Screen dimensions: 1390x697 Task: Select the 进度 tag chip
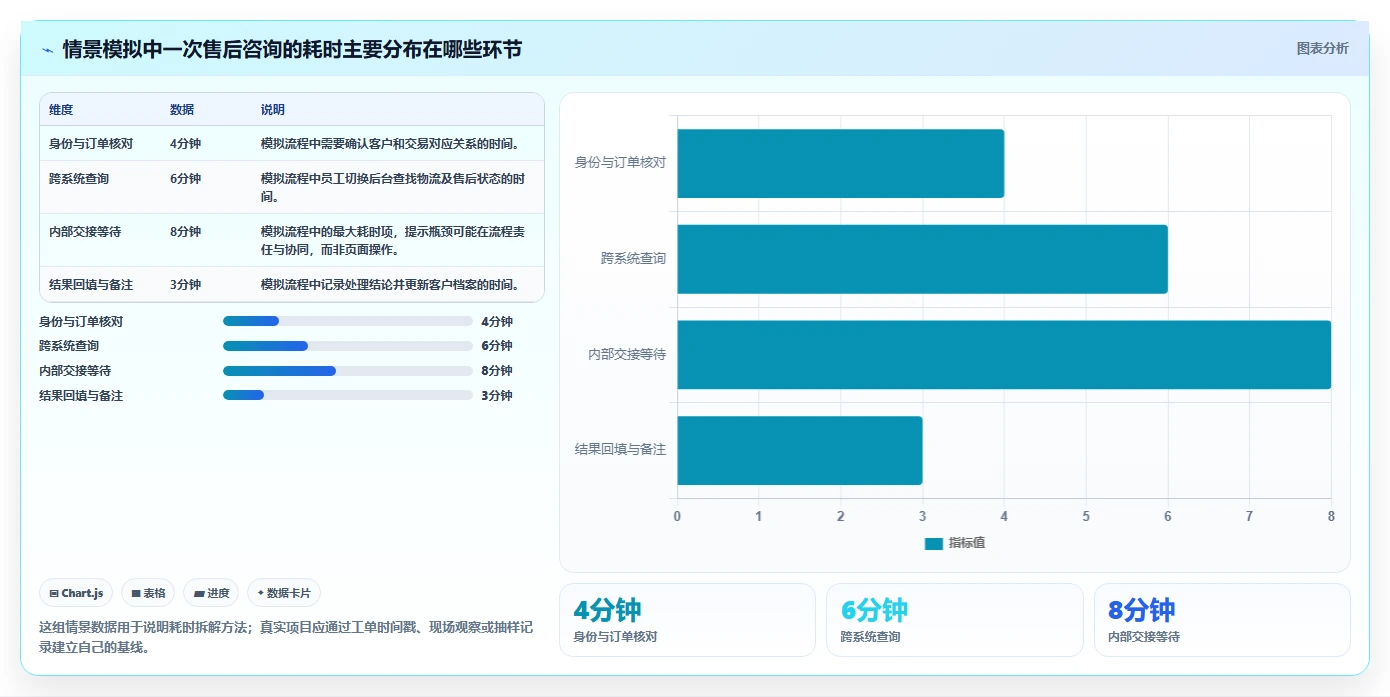coord(211,593)
